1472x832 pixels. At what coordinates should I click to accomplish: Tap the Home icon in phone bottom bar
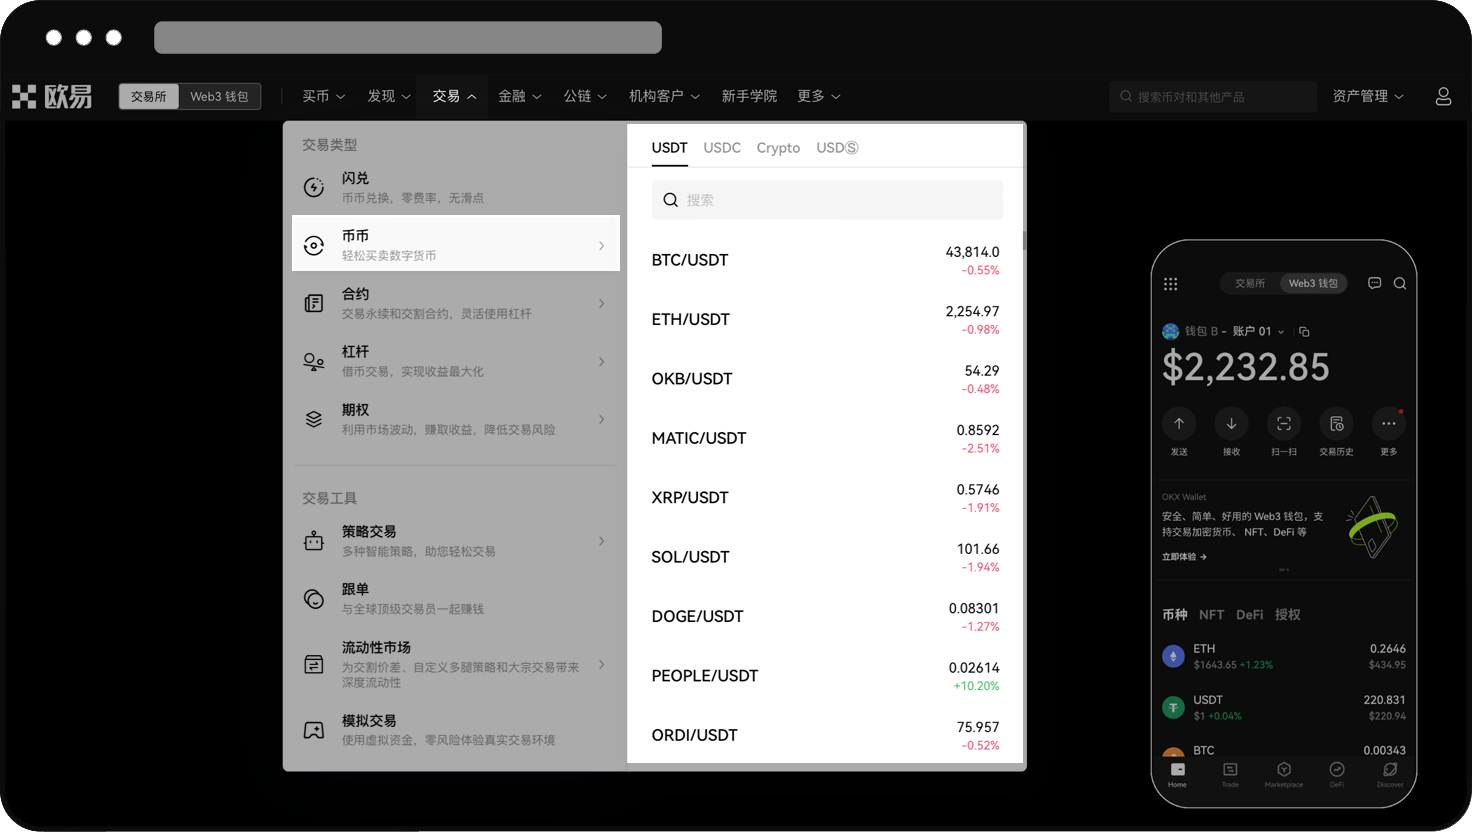click(x=1178, y=770)
